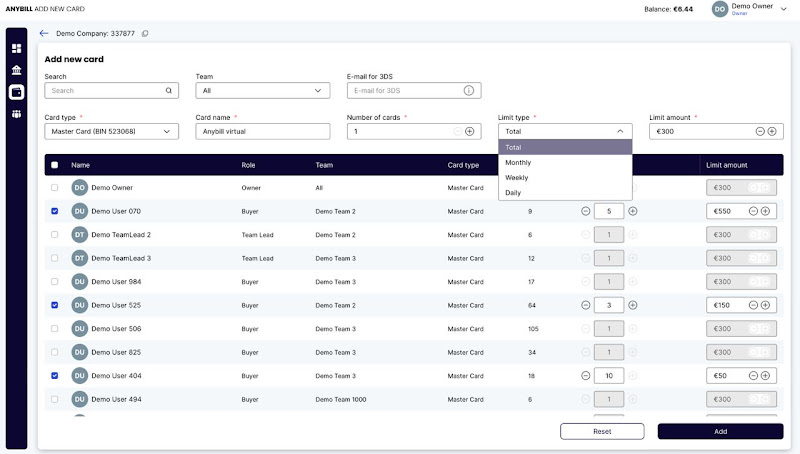Click the Role column header
This screenshot has width=800, height=454.
[x=248, y=165]
